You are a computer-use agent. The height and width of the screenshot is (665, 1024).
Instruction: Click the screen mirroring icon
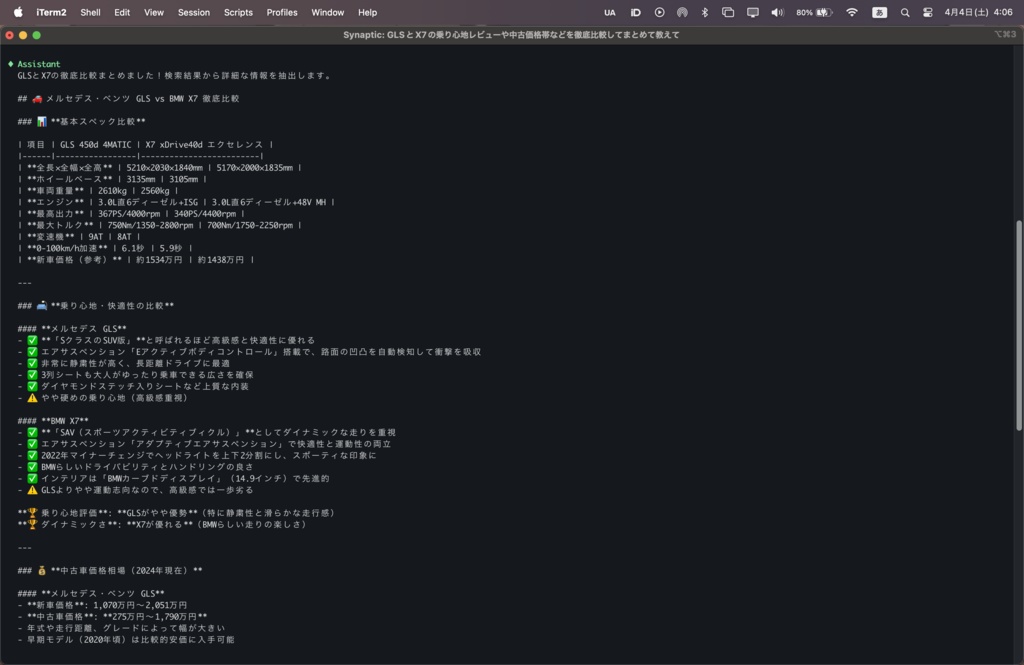(x=752, y=13)
